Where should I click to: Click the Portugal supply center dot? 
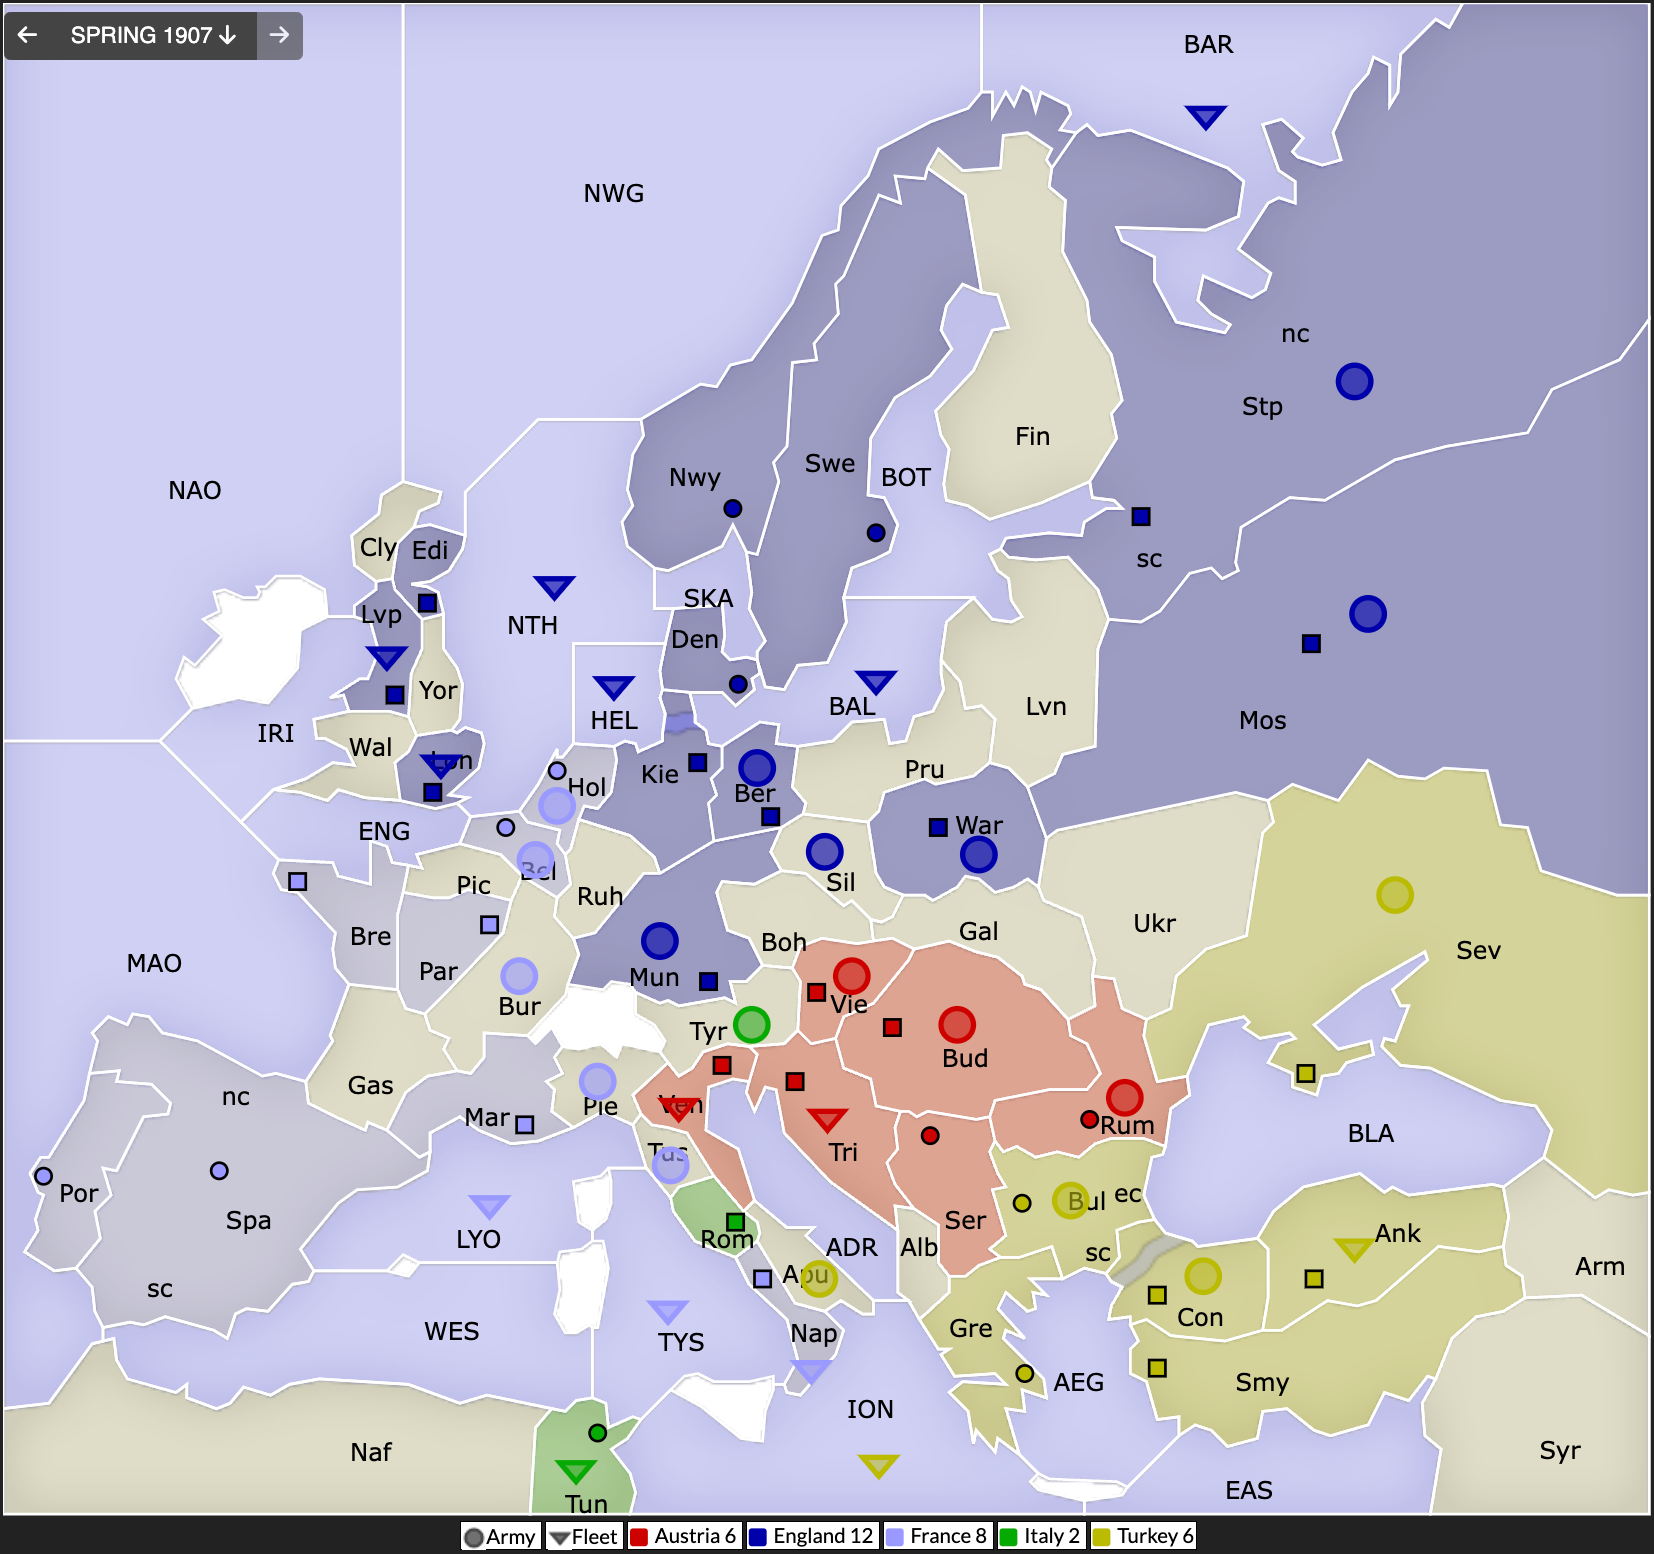click(x=43, y=1176)
